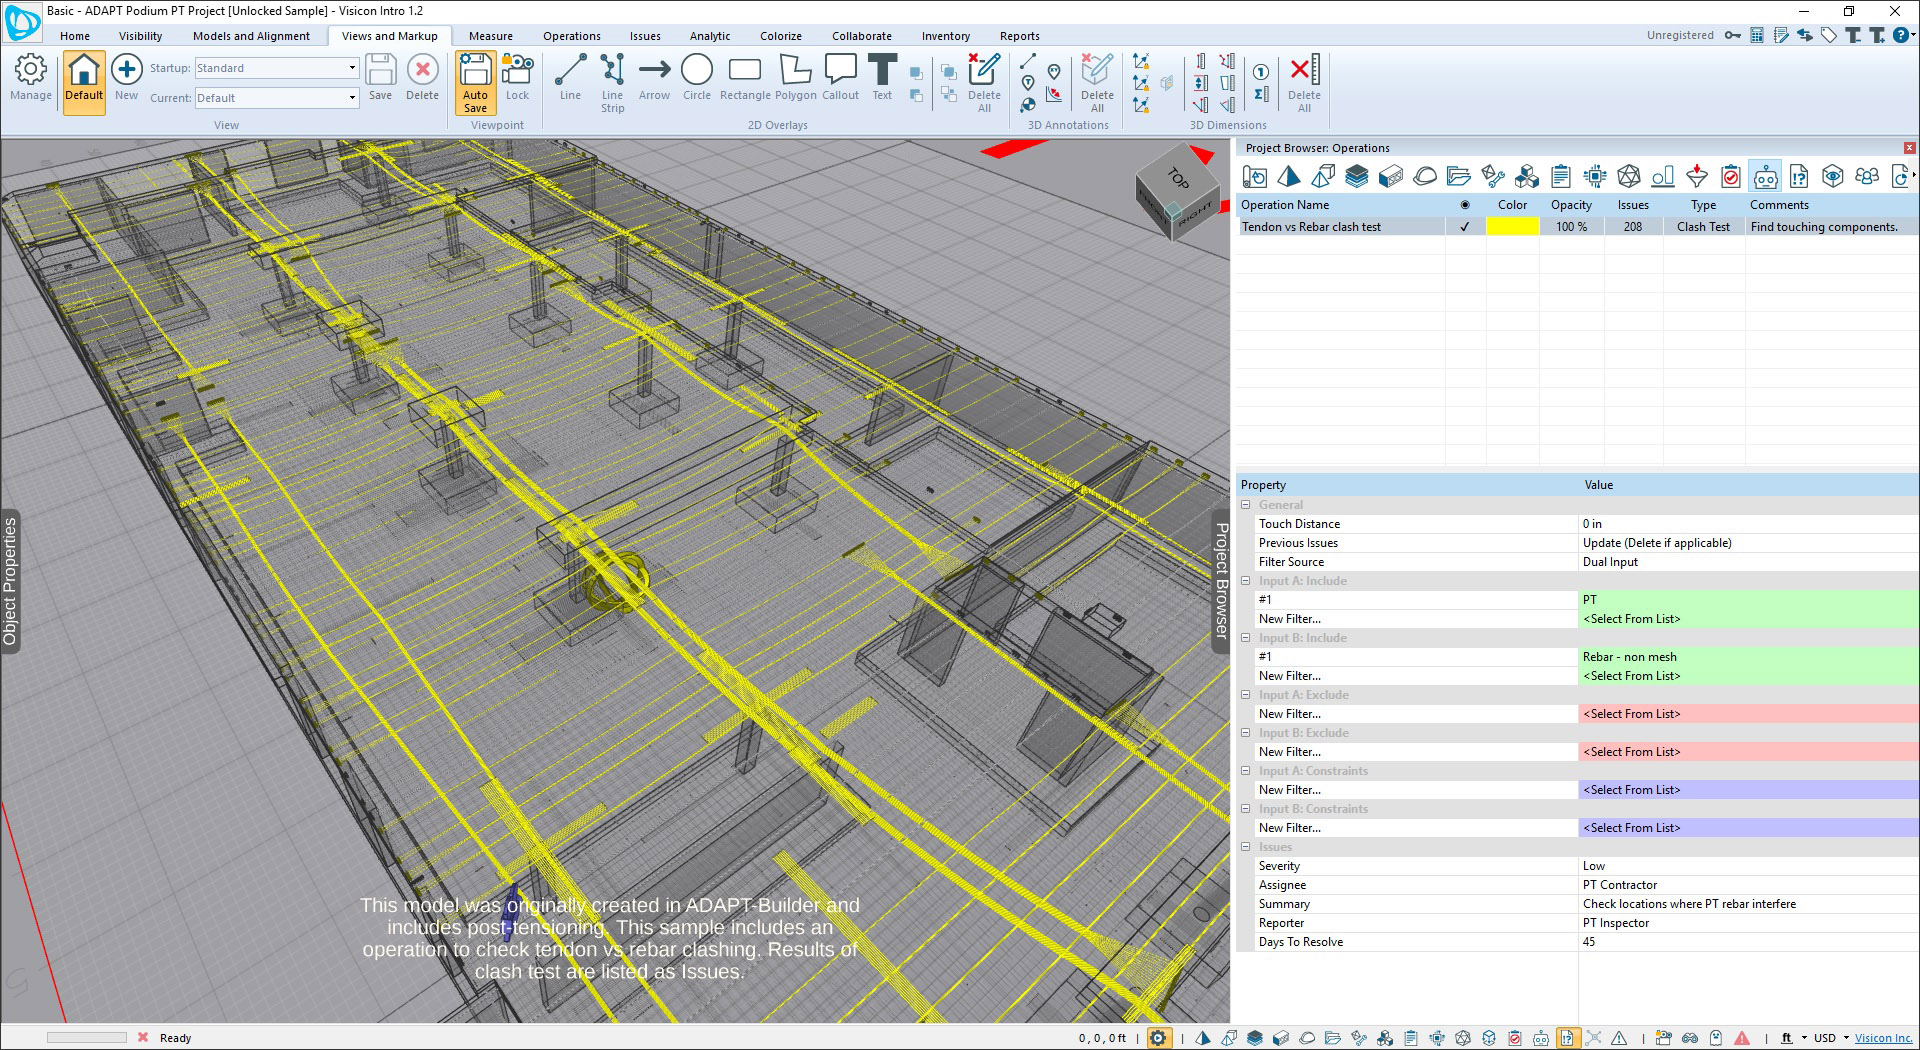Click the sum dimension icon in 3D Dimensions
The width and height of the screenshot is (1920, 1050).
click(1261, 94)
